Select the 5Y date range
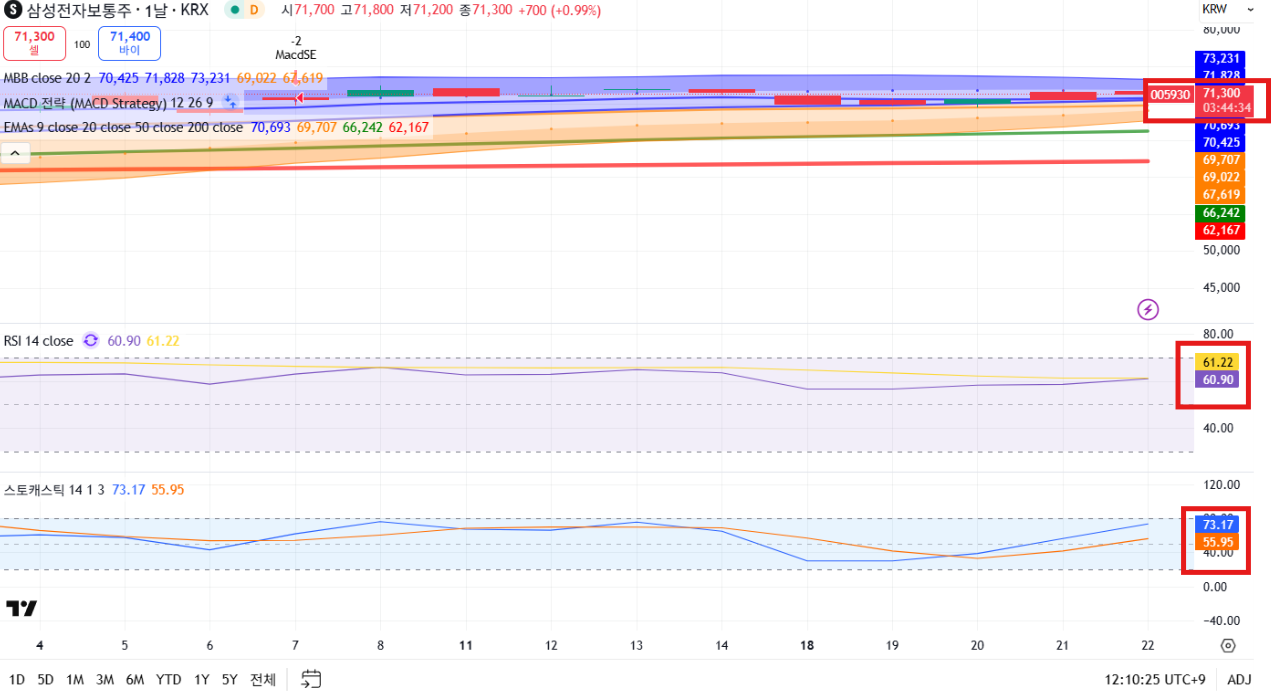The width and height of the screenshot is (1271, 691). point(230,680)
